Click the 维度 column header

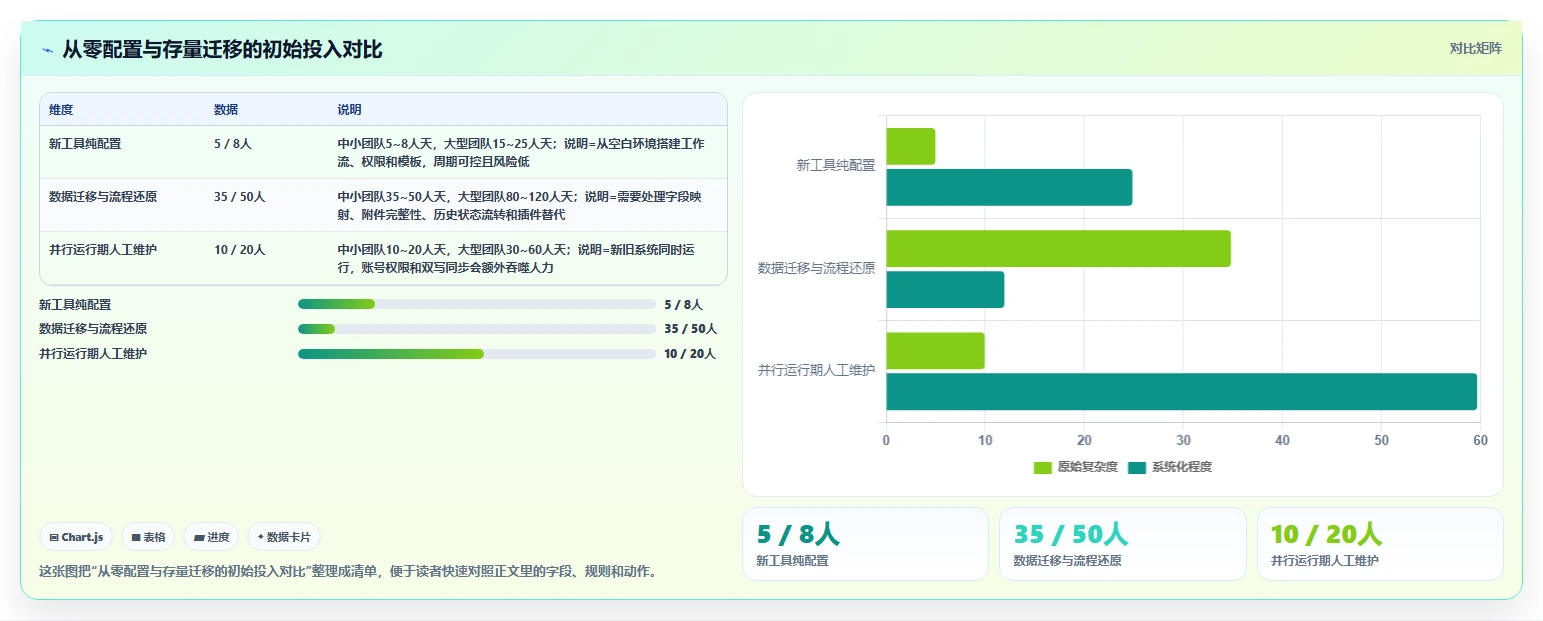click(x=61, y=110)
